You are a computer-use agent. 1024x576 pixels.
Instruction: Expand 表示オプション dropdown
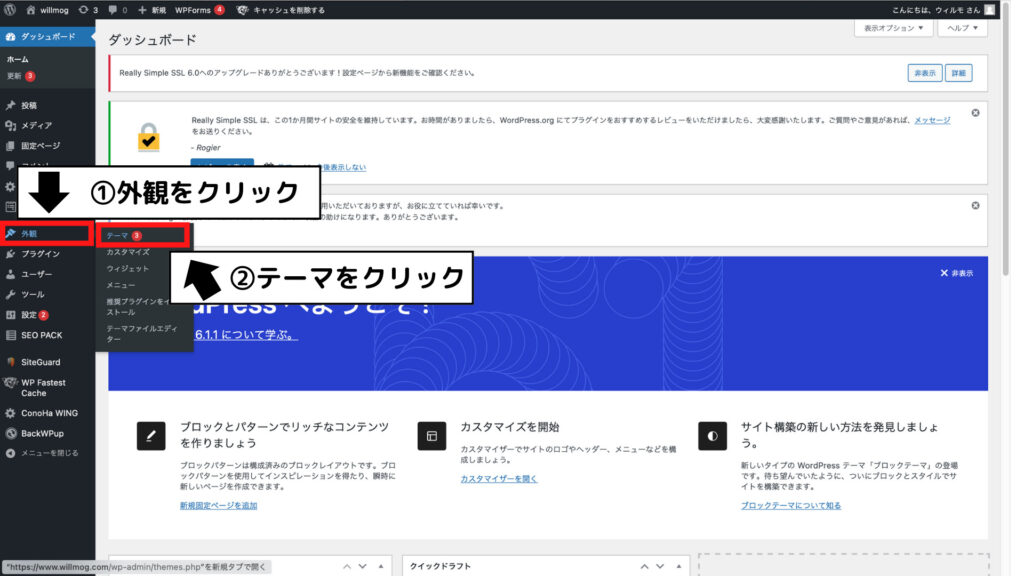point(893,28)
